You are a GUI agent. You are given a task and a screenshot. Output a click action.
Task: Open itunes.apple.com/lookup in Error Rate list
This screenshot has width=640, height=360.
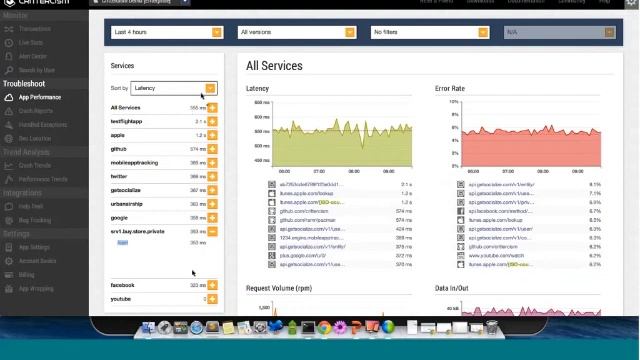[x=496, y=220]
